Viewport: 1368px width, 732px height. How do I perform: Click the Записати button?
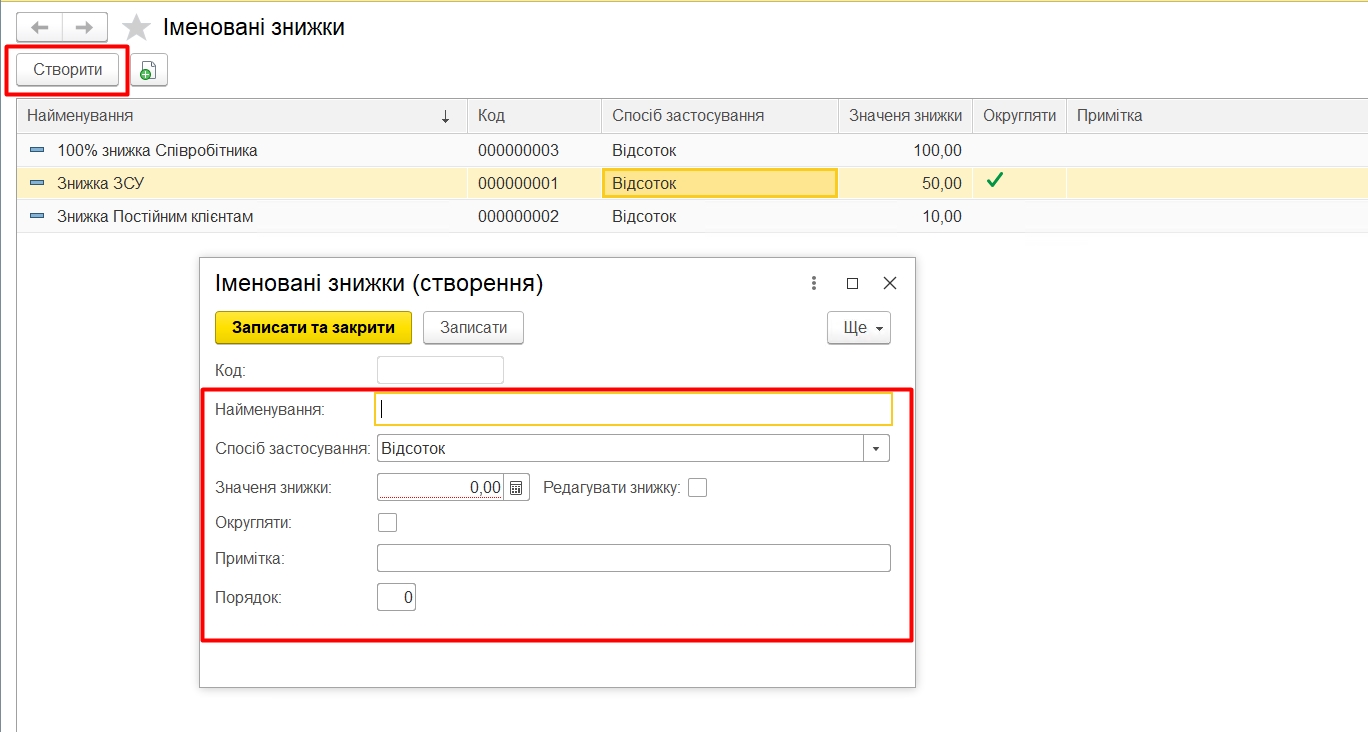point(473,328)
